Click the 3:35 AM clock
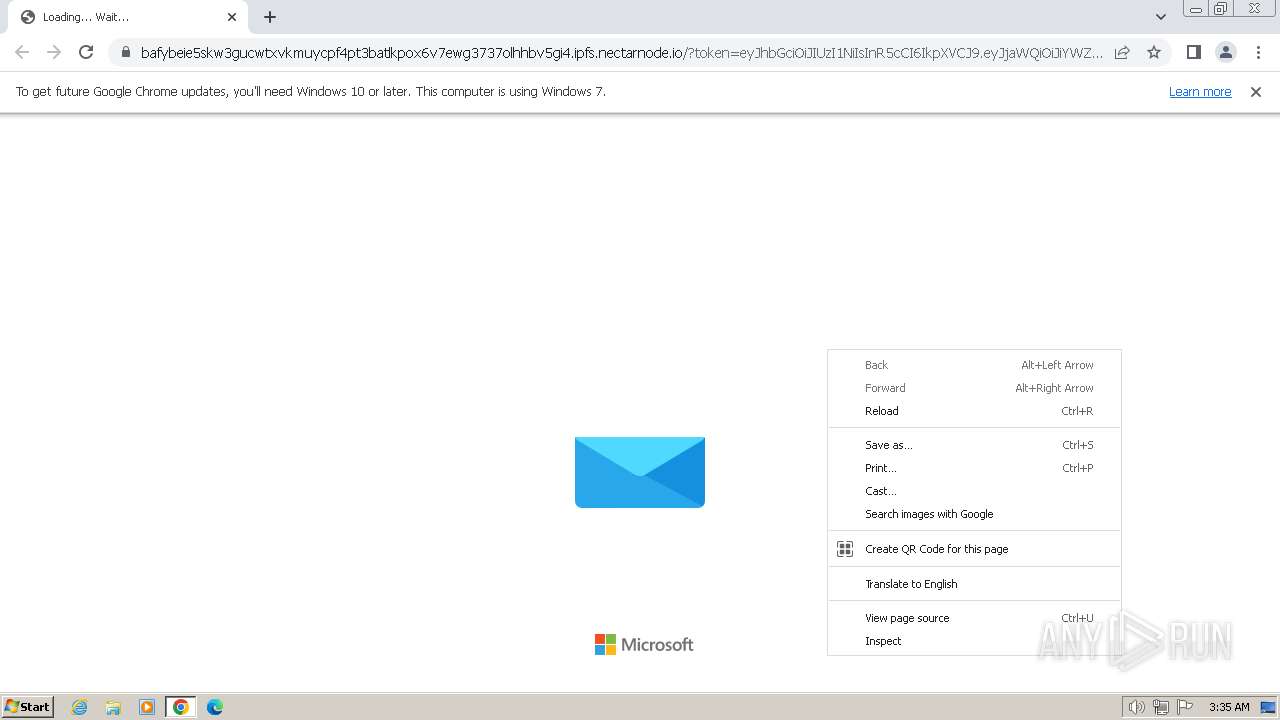This screenshot has width=1280, height=720. tap(1229, 707)
